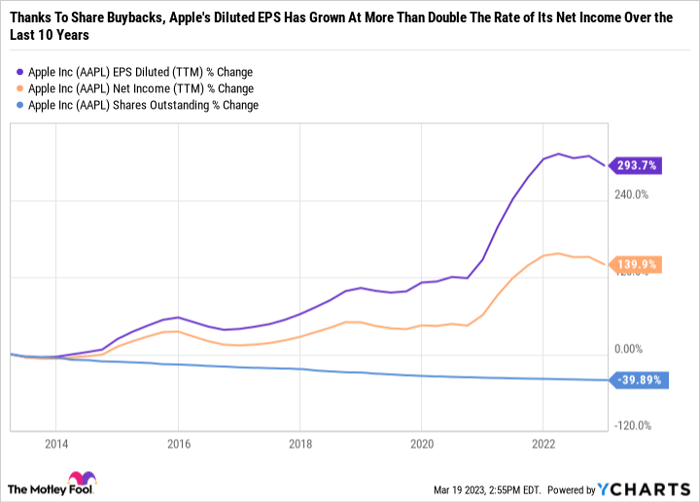This screenshot has height=502, width=700.
Task: Click the 2016 x-axis label
Action: [178, 441]
